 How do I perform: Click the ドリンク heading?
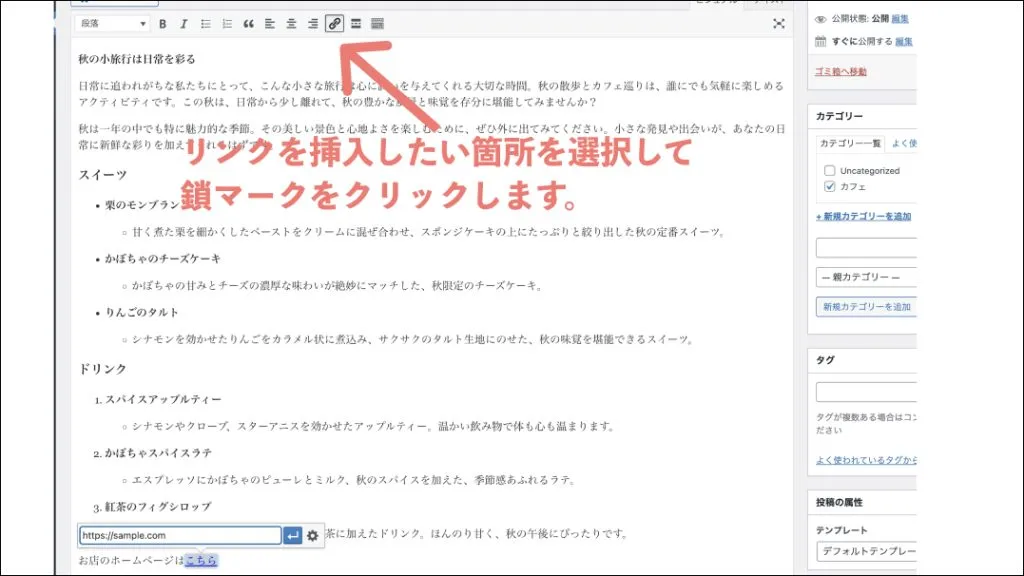click(x=103, y=369)
